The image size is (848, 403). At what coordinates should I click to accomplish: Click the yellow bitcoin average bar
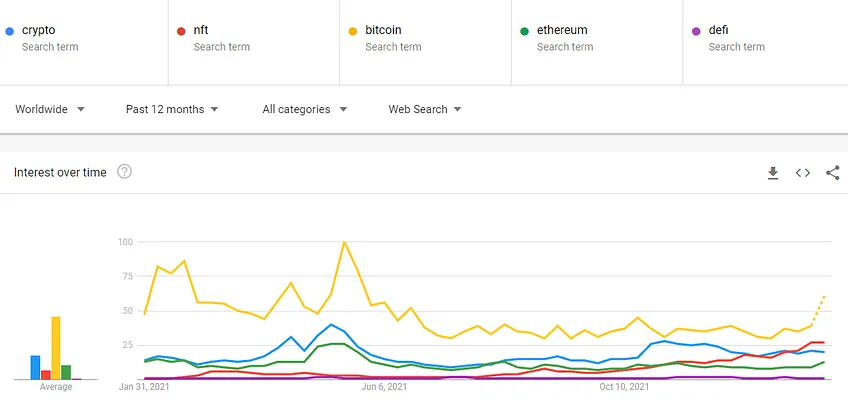pyautogui.click(x=56, y=348)
